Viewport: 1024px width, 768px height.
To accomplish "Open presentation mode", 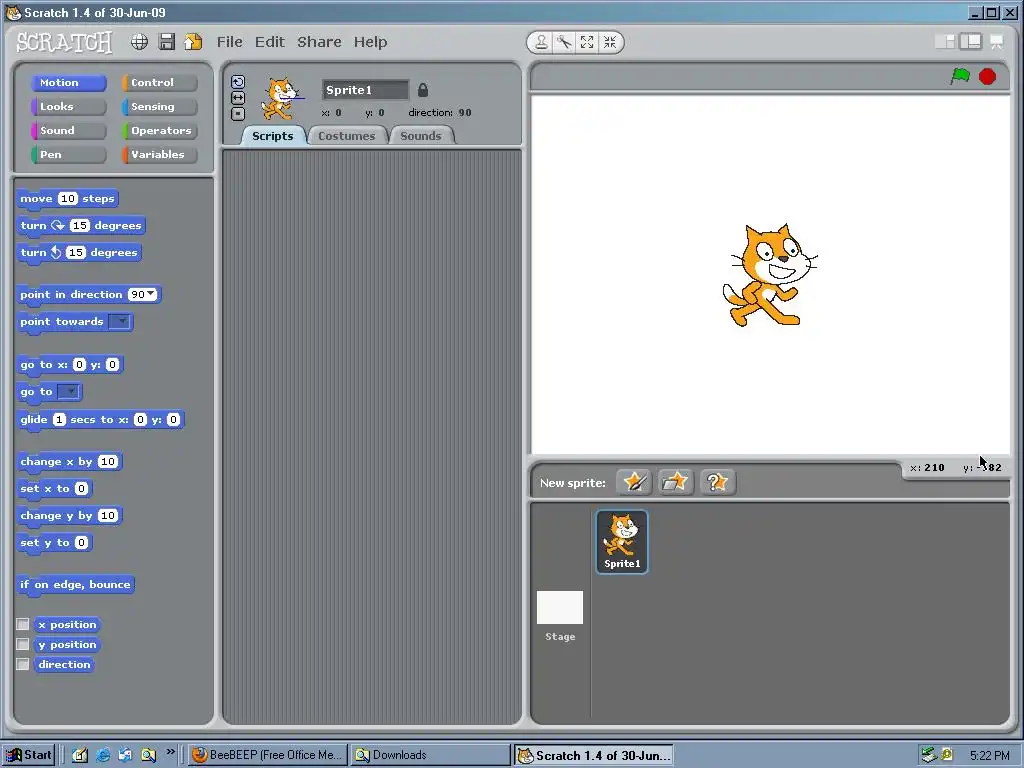I will pos(997,42).
